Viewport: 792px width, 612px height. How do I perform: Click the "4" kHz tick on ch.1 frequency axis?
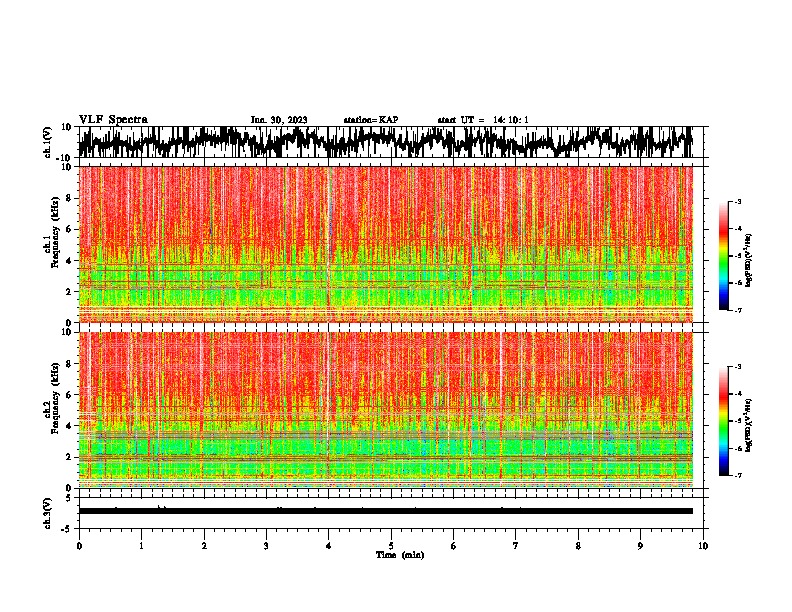coord(69,261)
